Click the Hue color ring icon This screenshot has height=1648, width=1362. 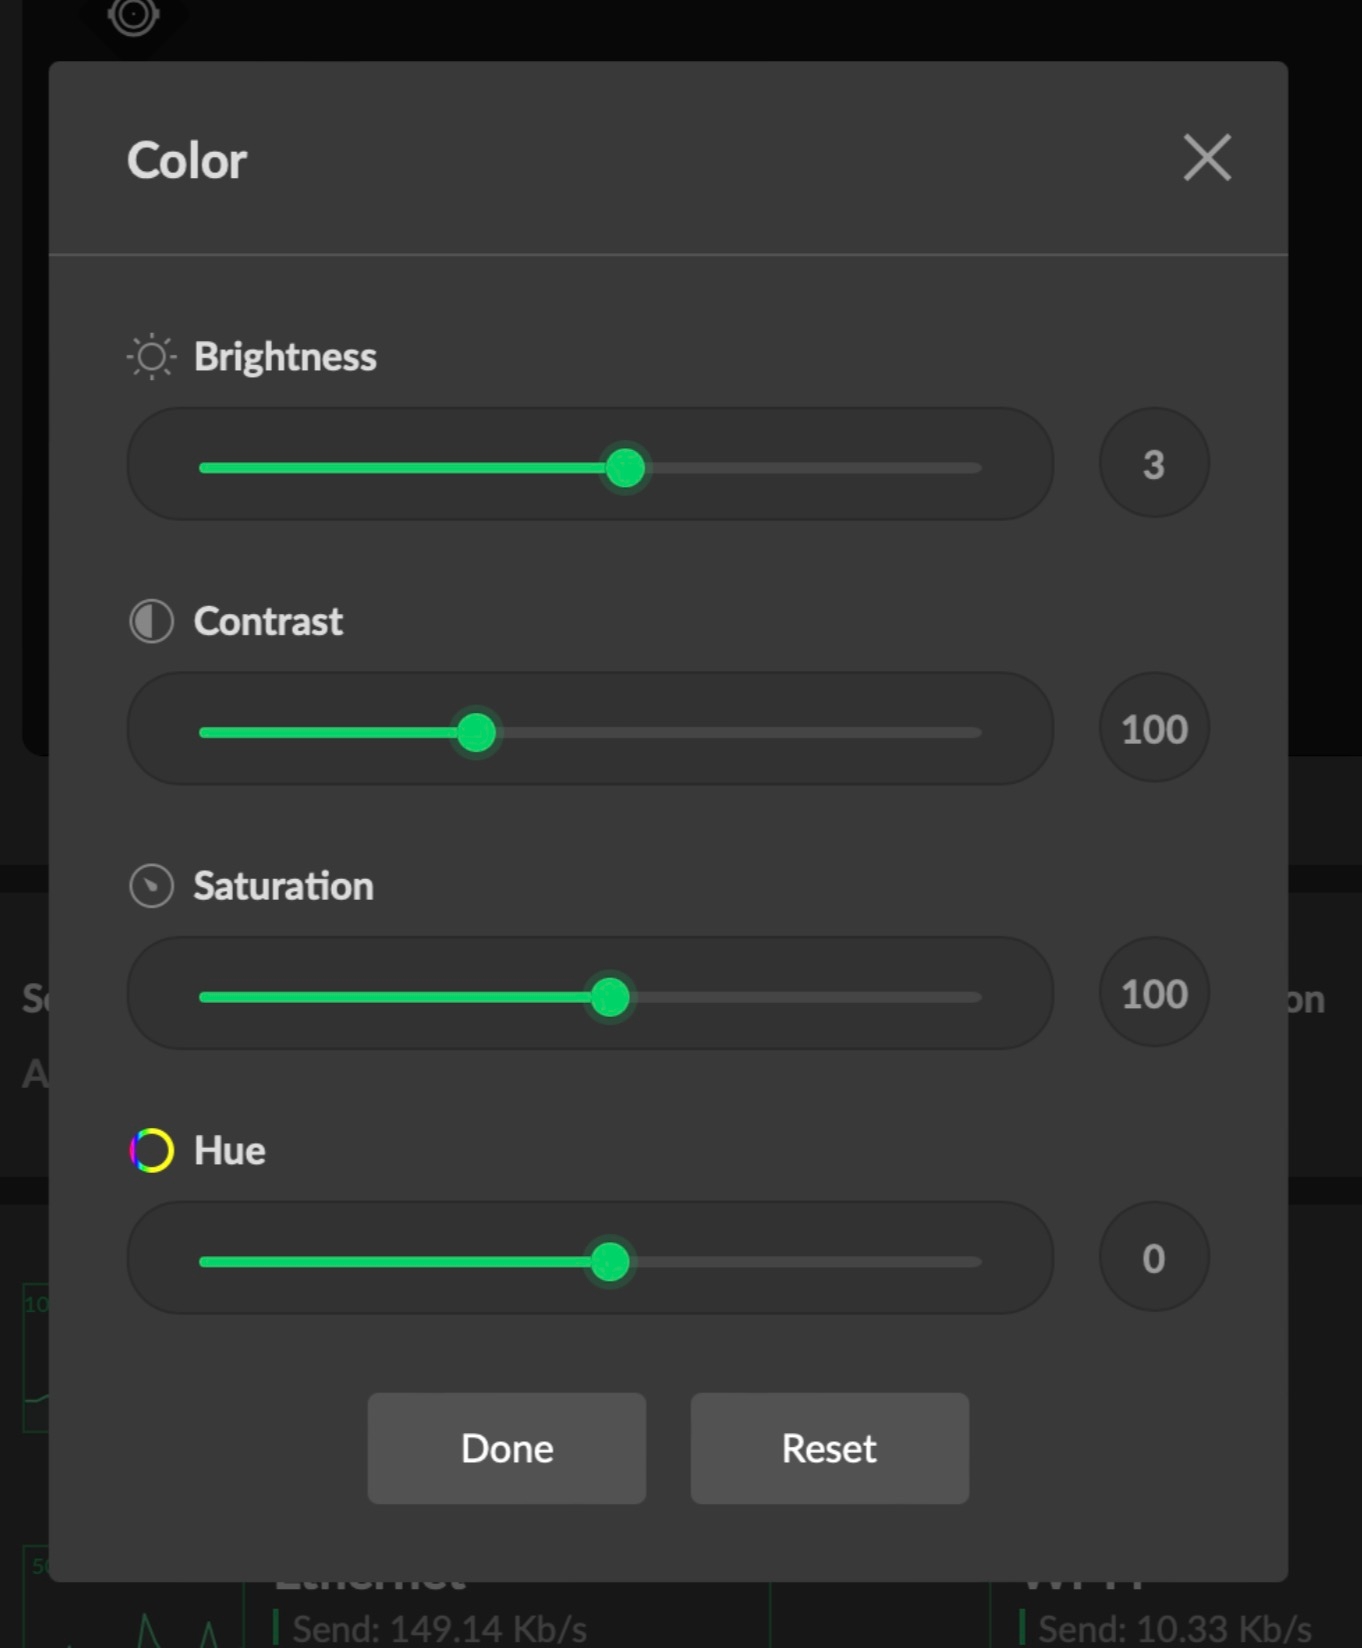coord(151,1150)
